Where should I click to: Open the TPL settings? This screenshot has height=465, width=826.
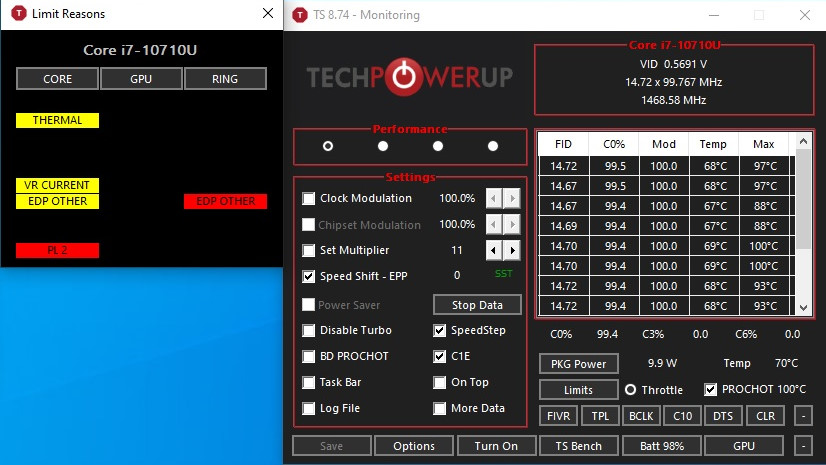(600, 416)
